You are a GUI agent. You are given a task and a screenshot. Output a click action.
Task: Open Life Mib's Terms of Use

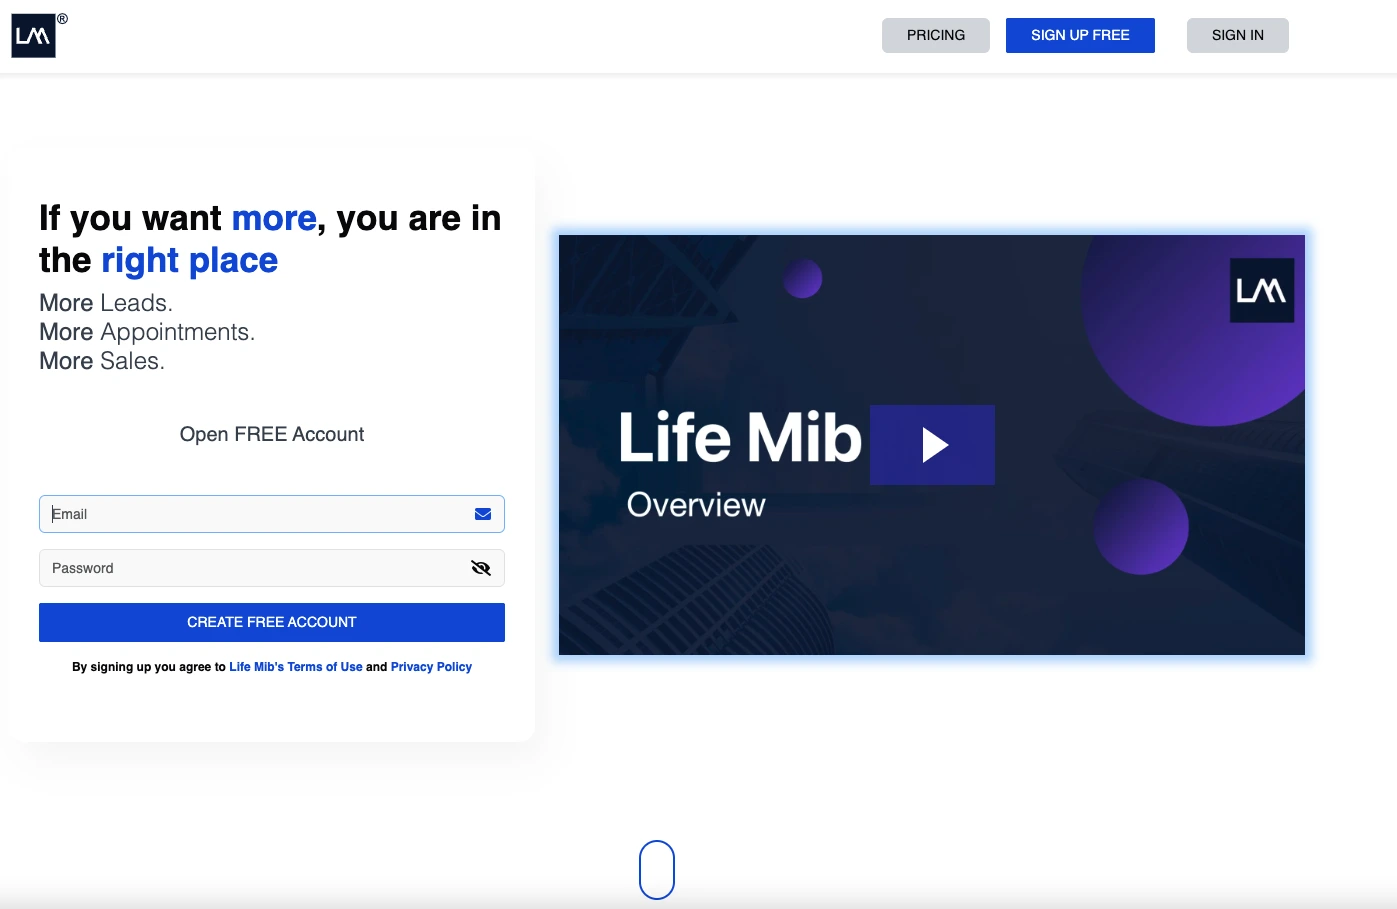295,666
